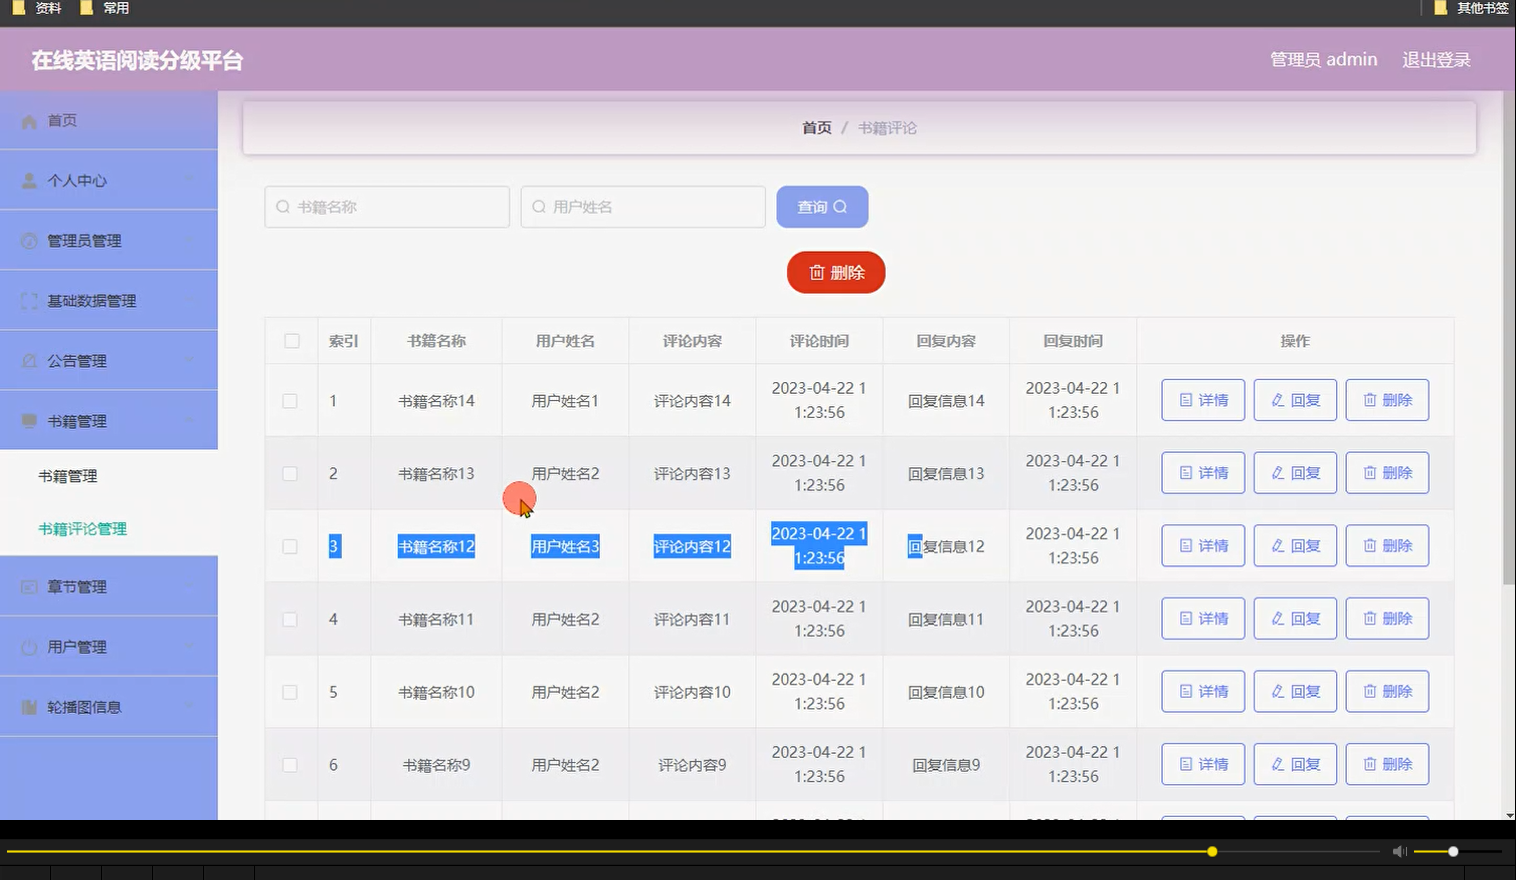Click cell 评论内容14

pyautogui.click(x=692, y=401)
